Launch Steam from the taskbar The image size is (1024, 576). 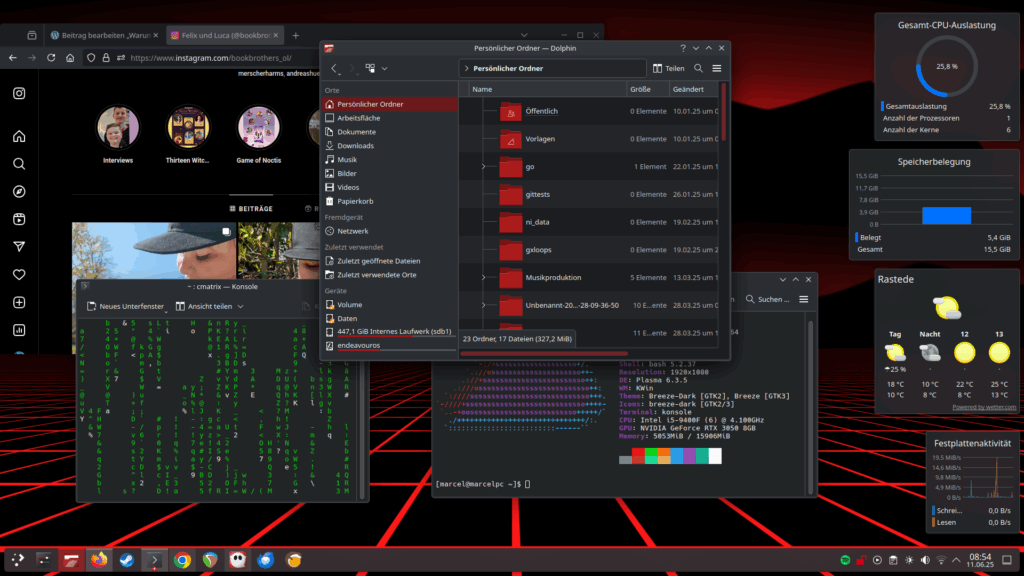coord(127,560)
